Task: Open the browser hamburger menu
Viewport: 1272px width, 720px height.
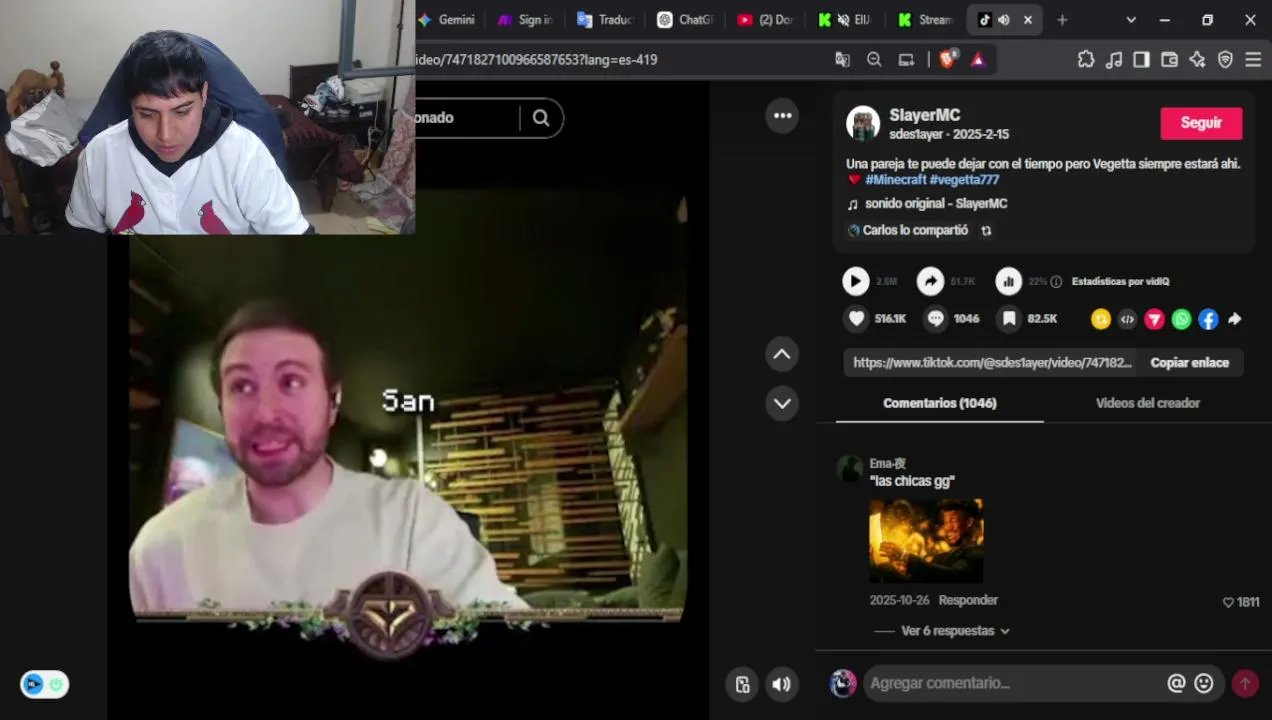Action: (1253, 60)
